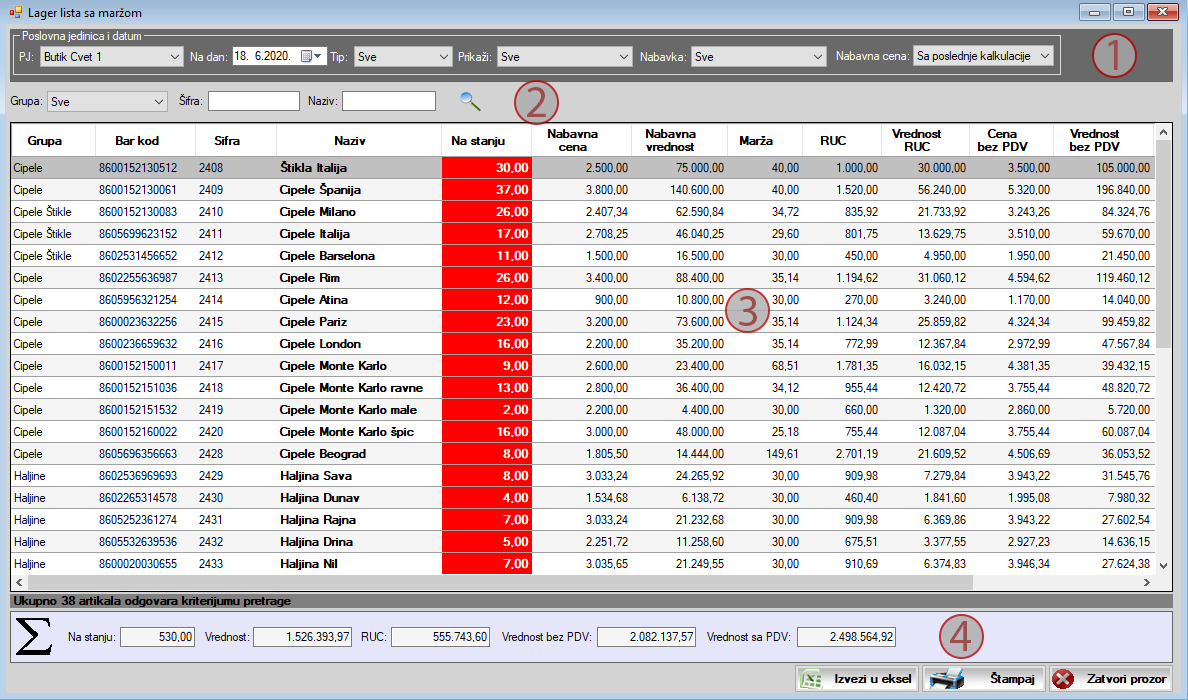Click the Zatvori prozor button
The image size is (1188, 700).
click(1111, 679)
